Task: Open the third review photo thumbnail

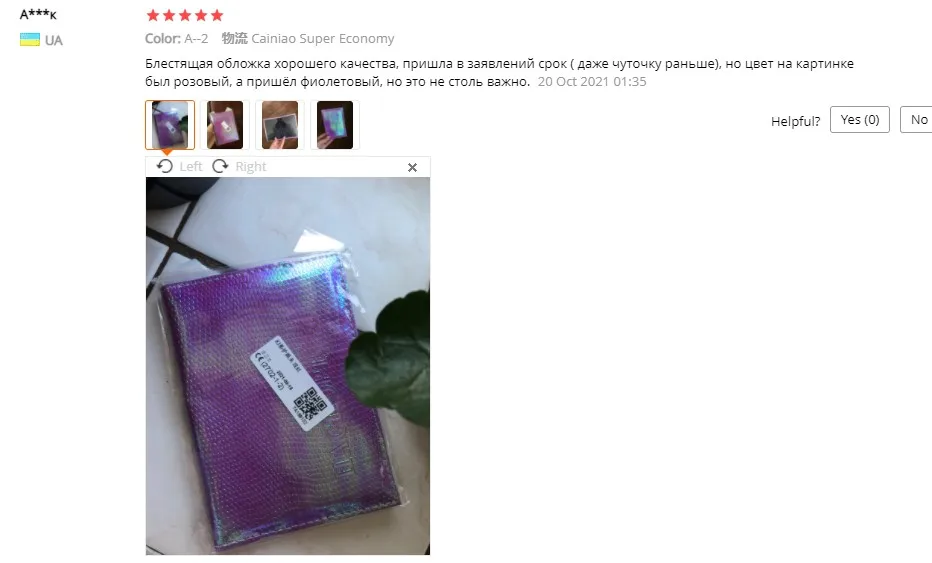Action: click(280, 125)
